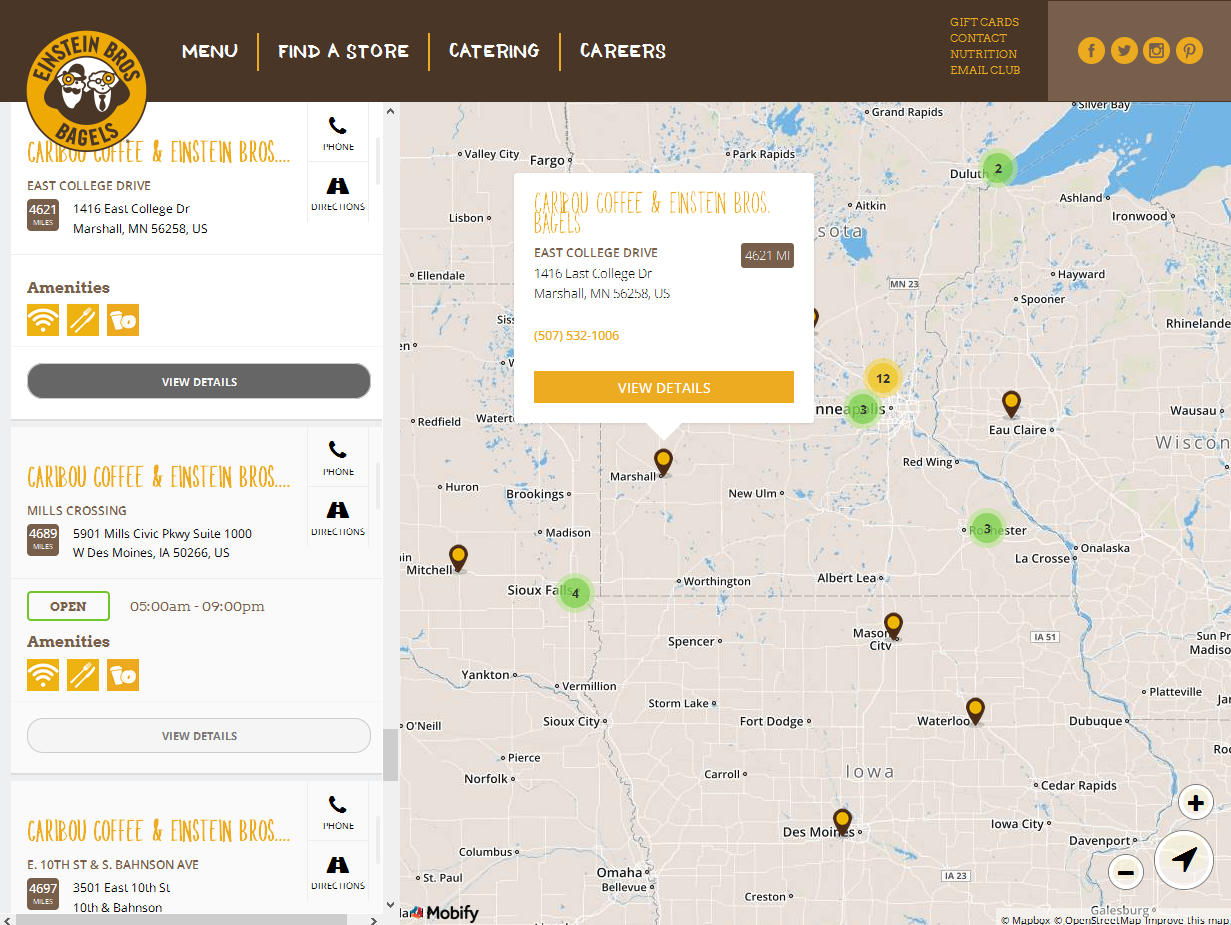View details for East College Drive in list
The image size is (1231, 925).
pos(199,381)
